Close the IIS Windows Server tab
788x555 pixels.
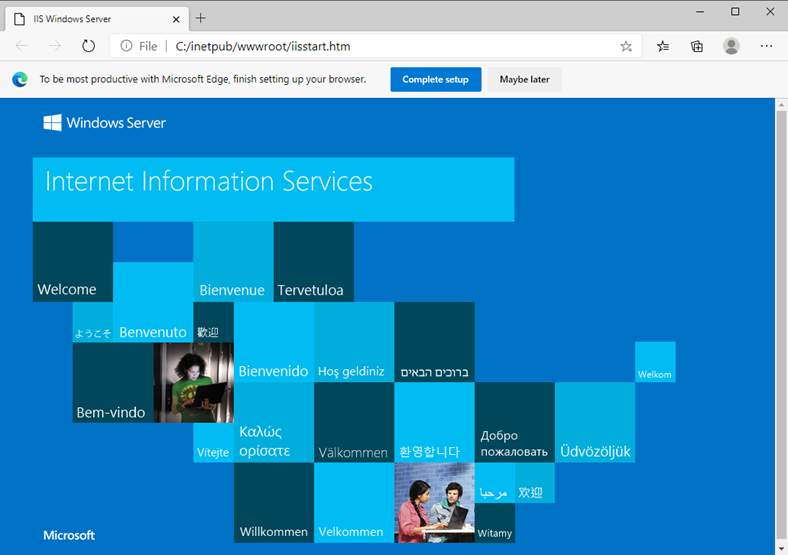[x=176, y=19]
